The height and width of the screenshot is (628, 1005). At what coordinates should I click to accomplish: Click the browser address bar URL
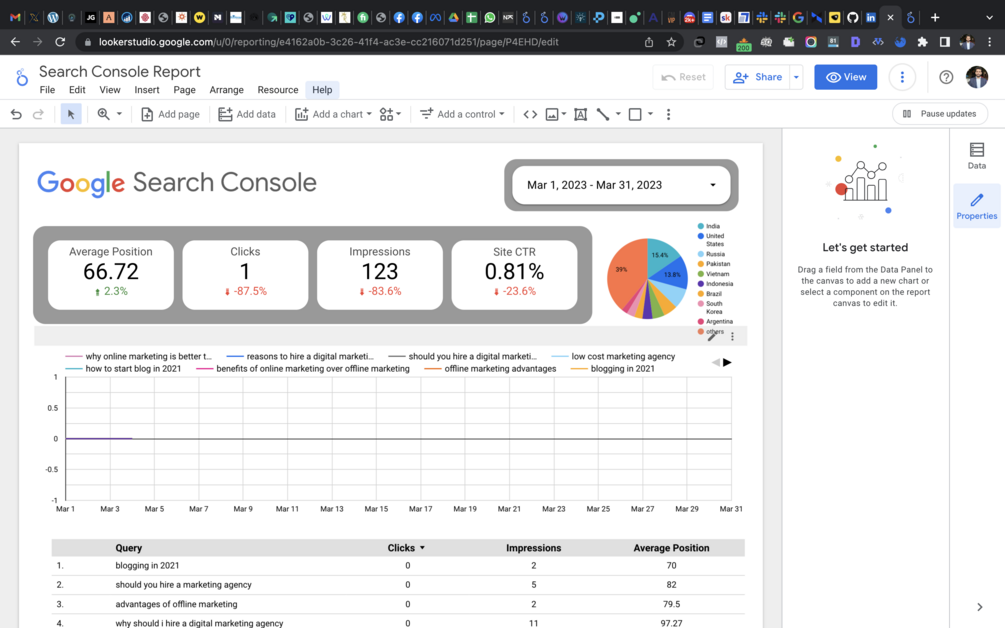coord(328,42)
